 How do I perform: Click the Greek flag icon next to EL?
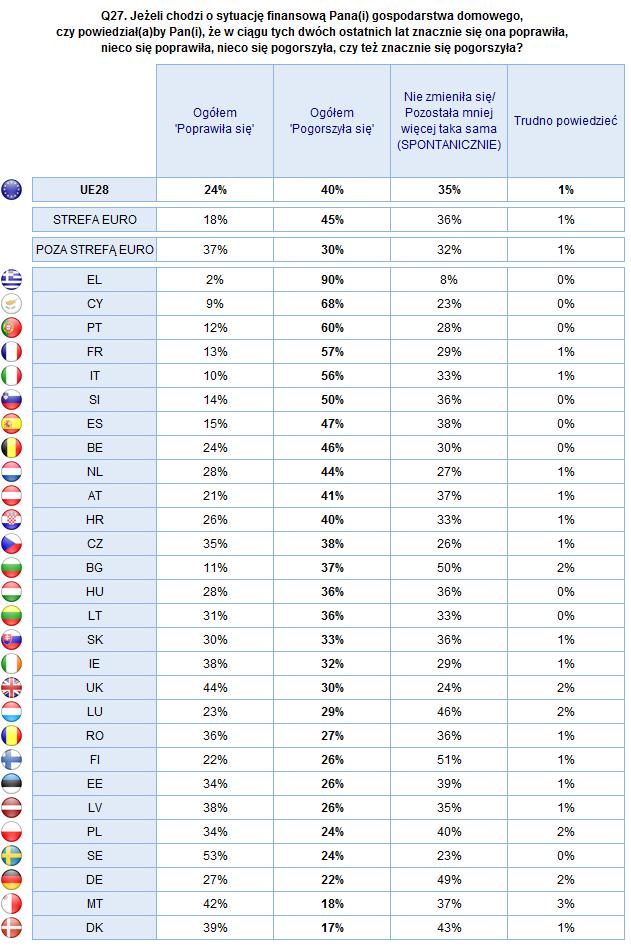point(11,279)
